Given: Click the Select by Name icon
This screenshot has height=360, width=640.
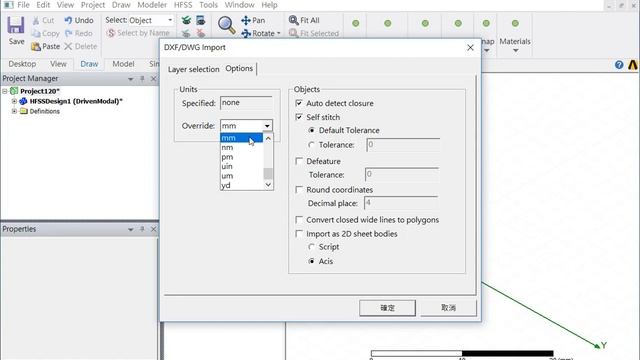Looking at the screenshot, I should coord(111,33).
